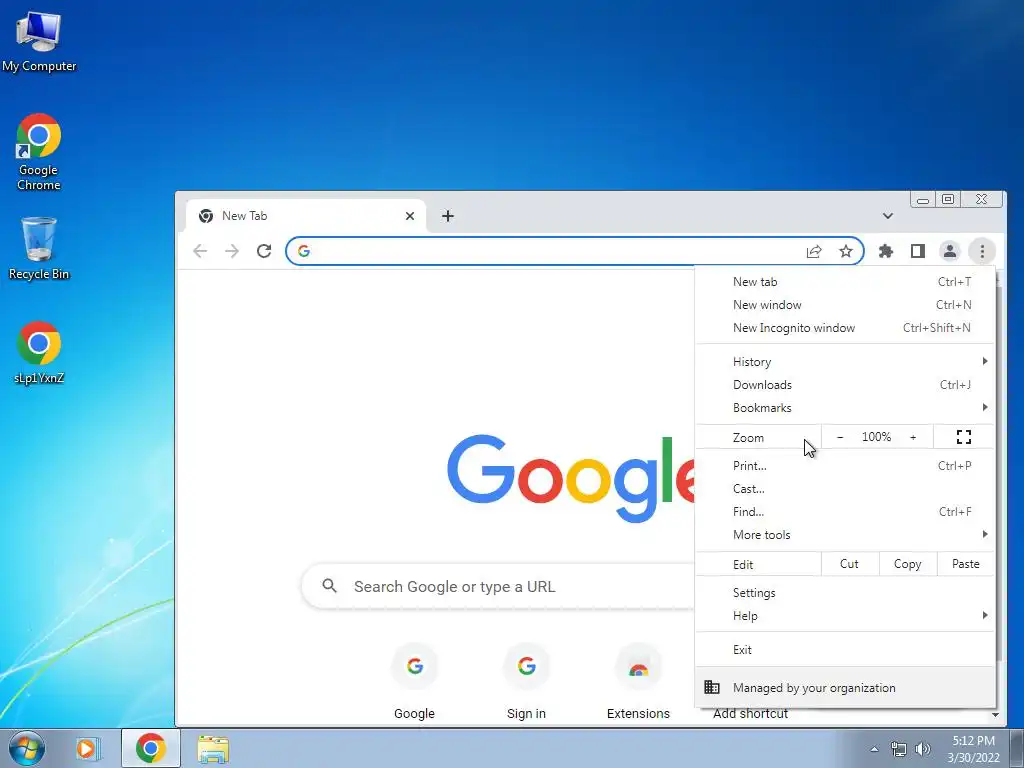Choose Print... from the menu
The image size is (1024, 768).
(x=846, y=466)
